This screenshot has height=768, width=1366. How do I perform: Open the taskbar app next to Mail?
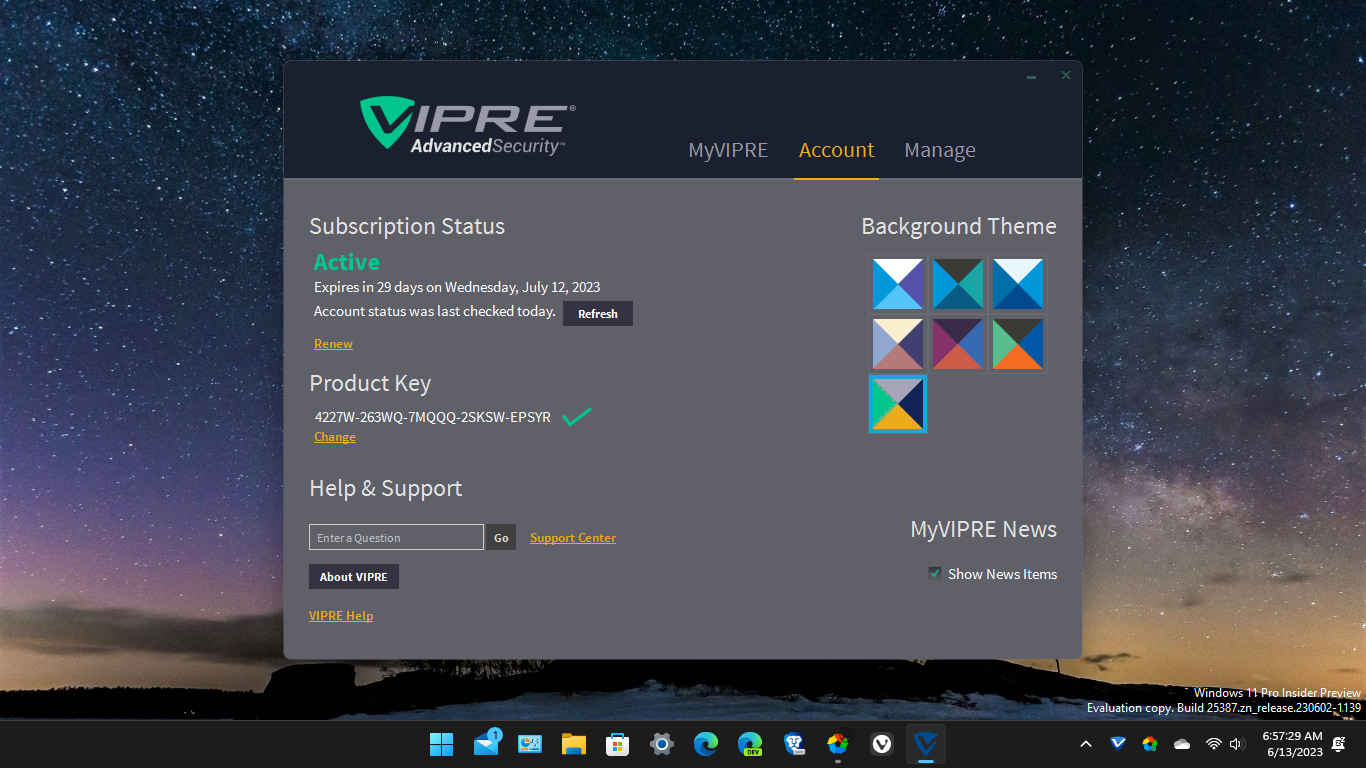pos(529,744)
